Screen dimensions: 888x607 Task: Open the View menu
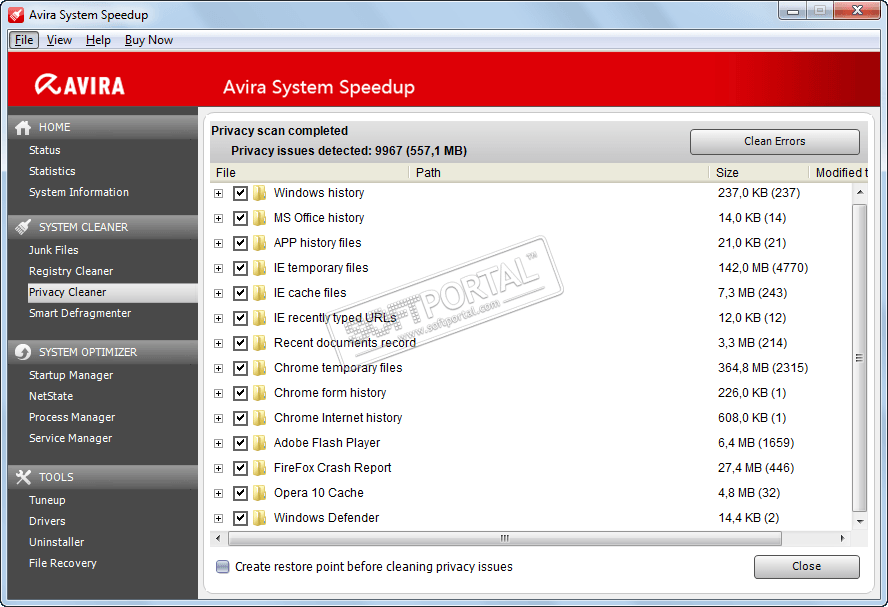59,40
